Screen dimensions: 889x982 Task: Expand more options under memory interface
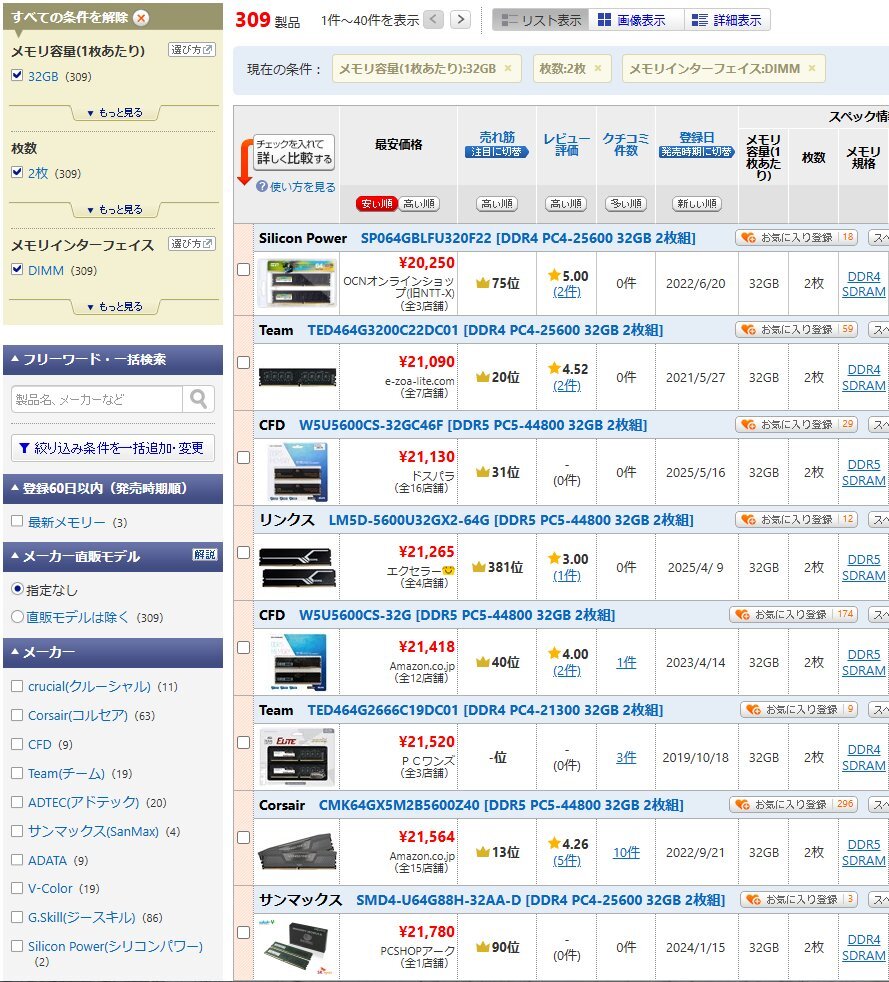pos(114,307)
